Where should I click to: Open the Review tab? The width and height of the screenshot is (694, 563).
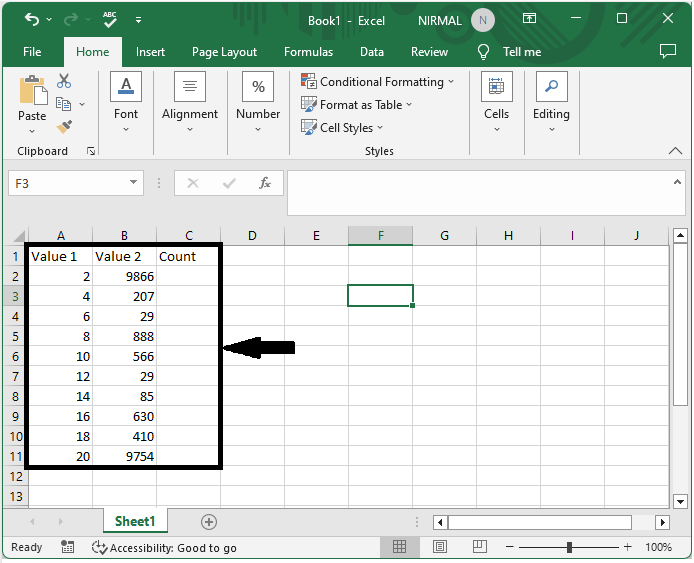(429, 52)
